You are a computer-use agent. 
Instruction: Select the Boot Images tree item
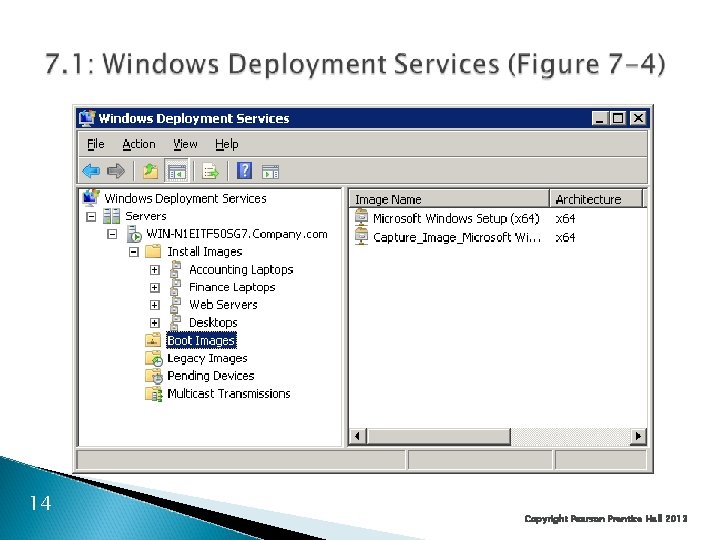coord(201,340)
